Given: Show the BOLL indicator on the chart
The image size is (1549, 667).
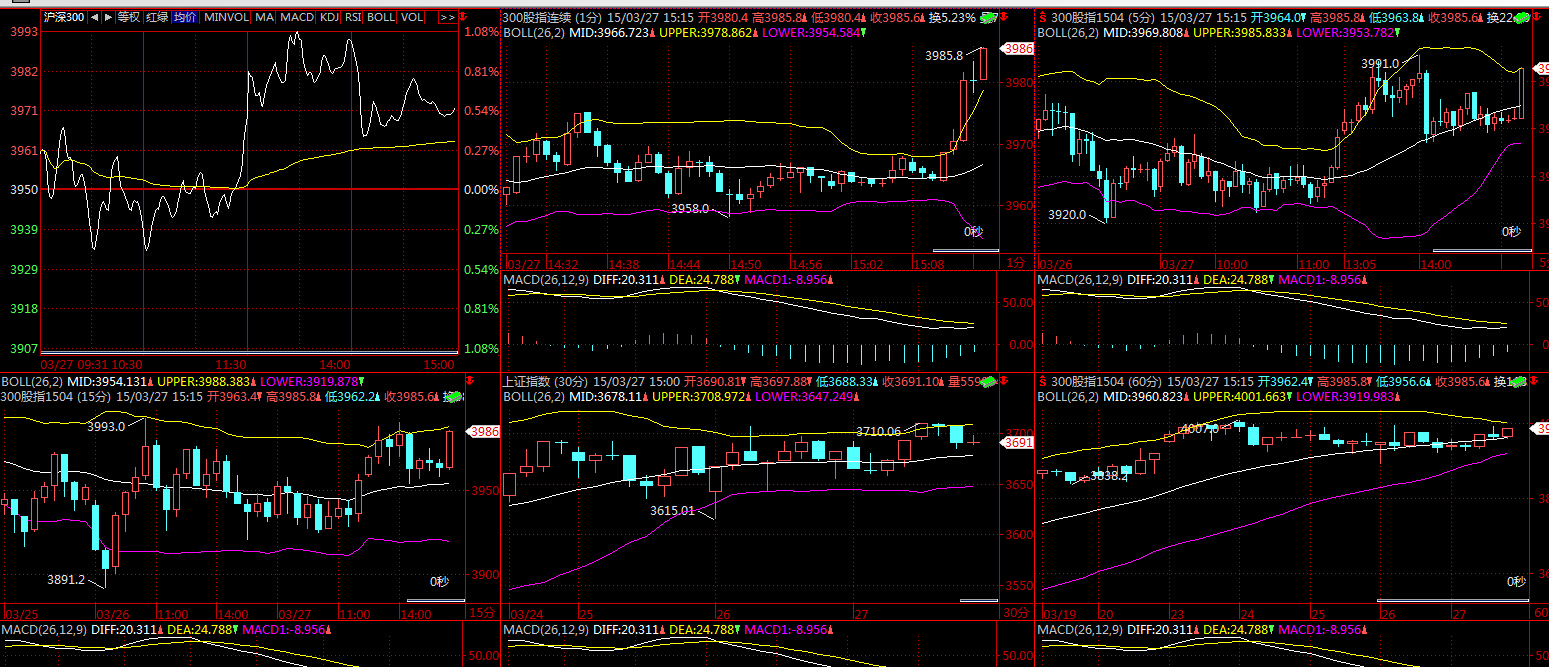Looking at the screenshot, I should click(x=380, y=18).
